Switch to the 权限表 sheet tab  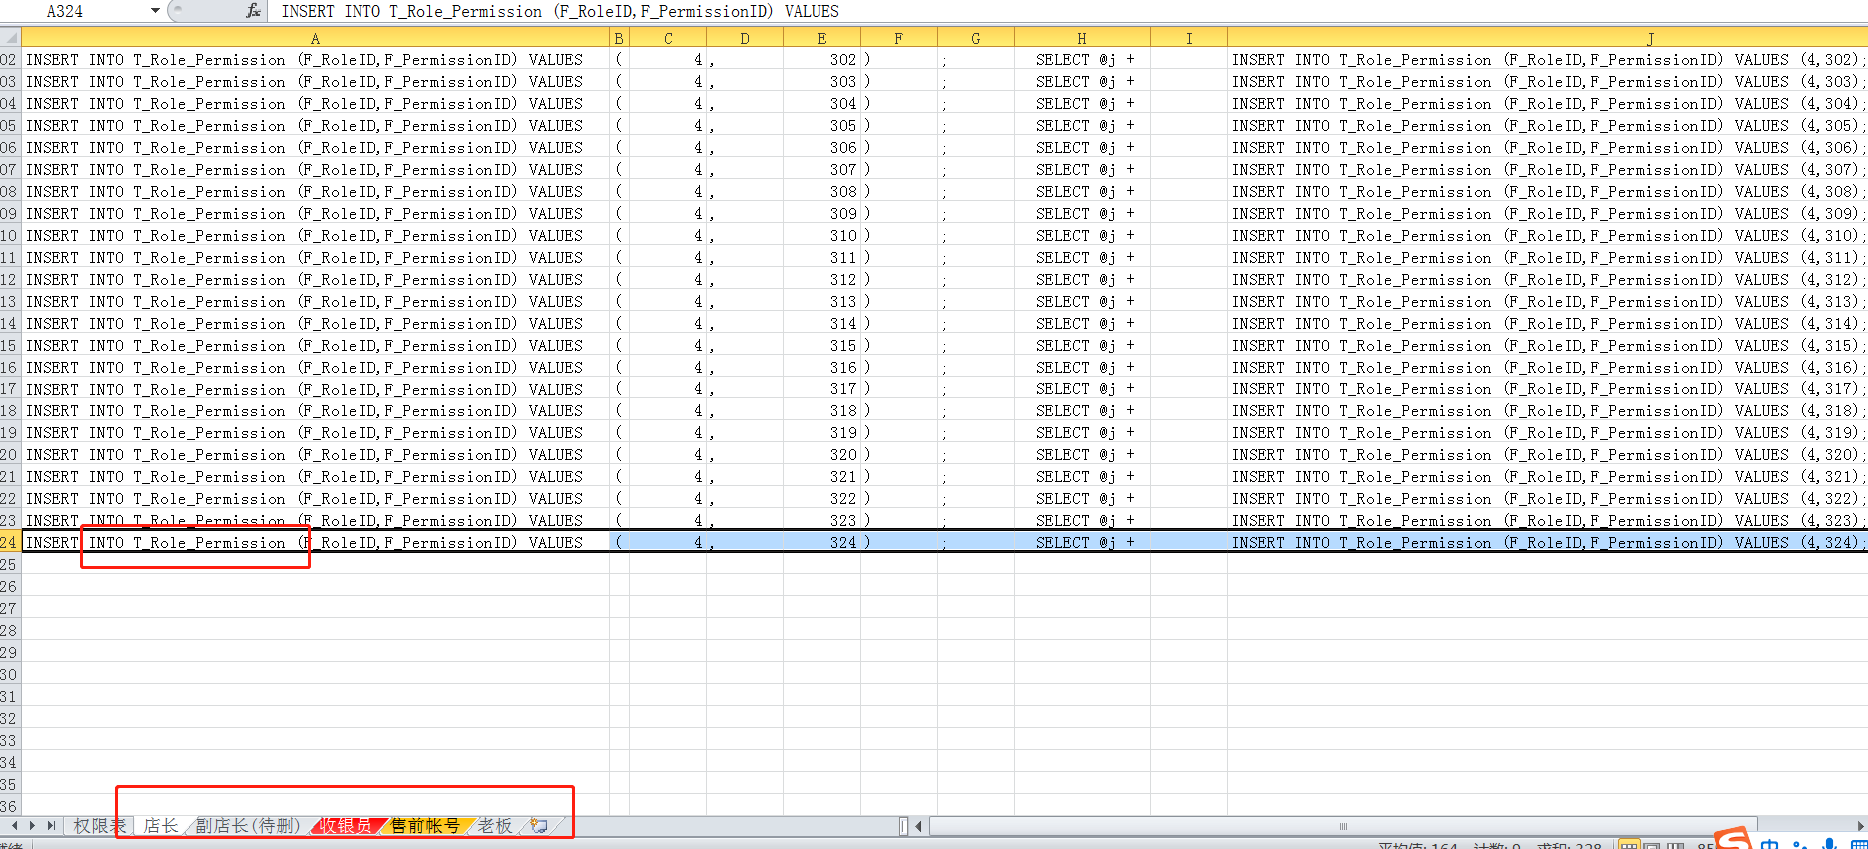click(x=99, y=826)
